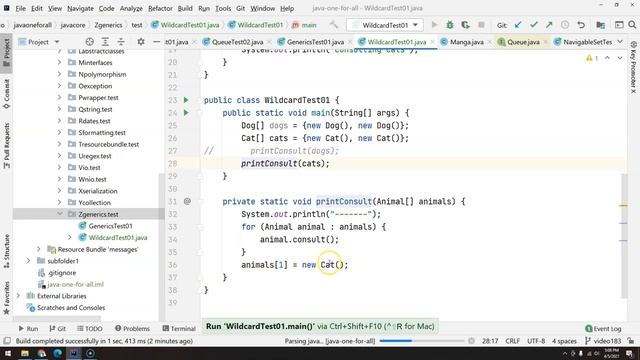Screen dimensions: 640x360
Task: Click the javacore breadcrumb
Action: 73,25
